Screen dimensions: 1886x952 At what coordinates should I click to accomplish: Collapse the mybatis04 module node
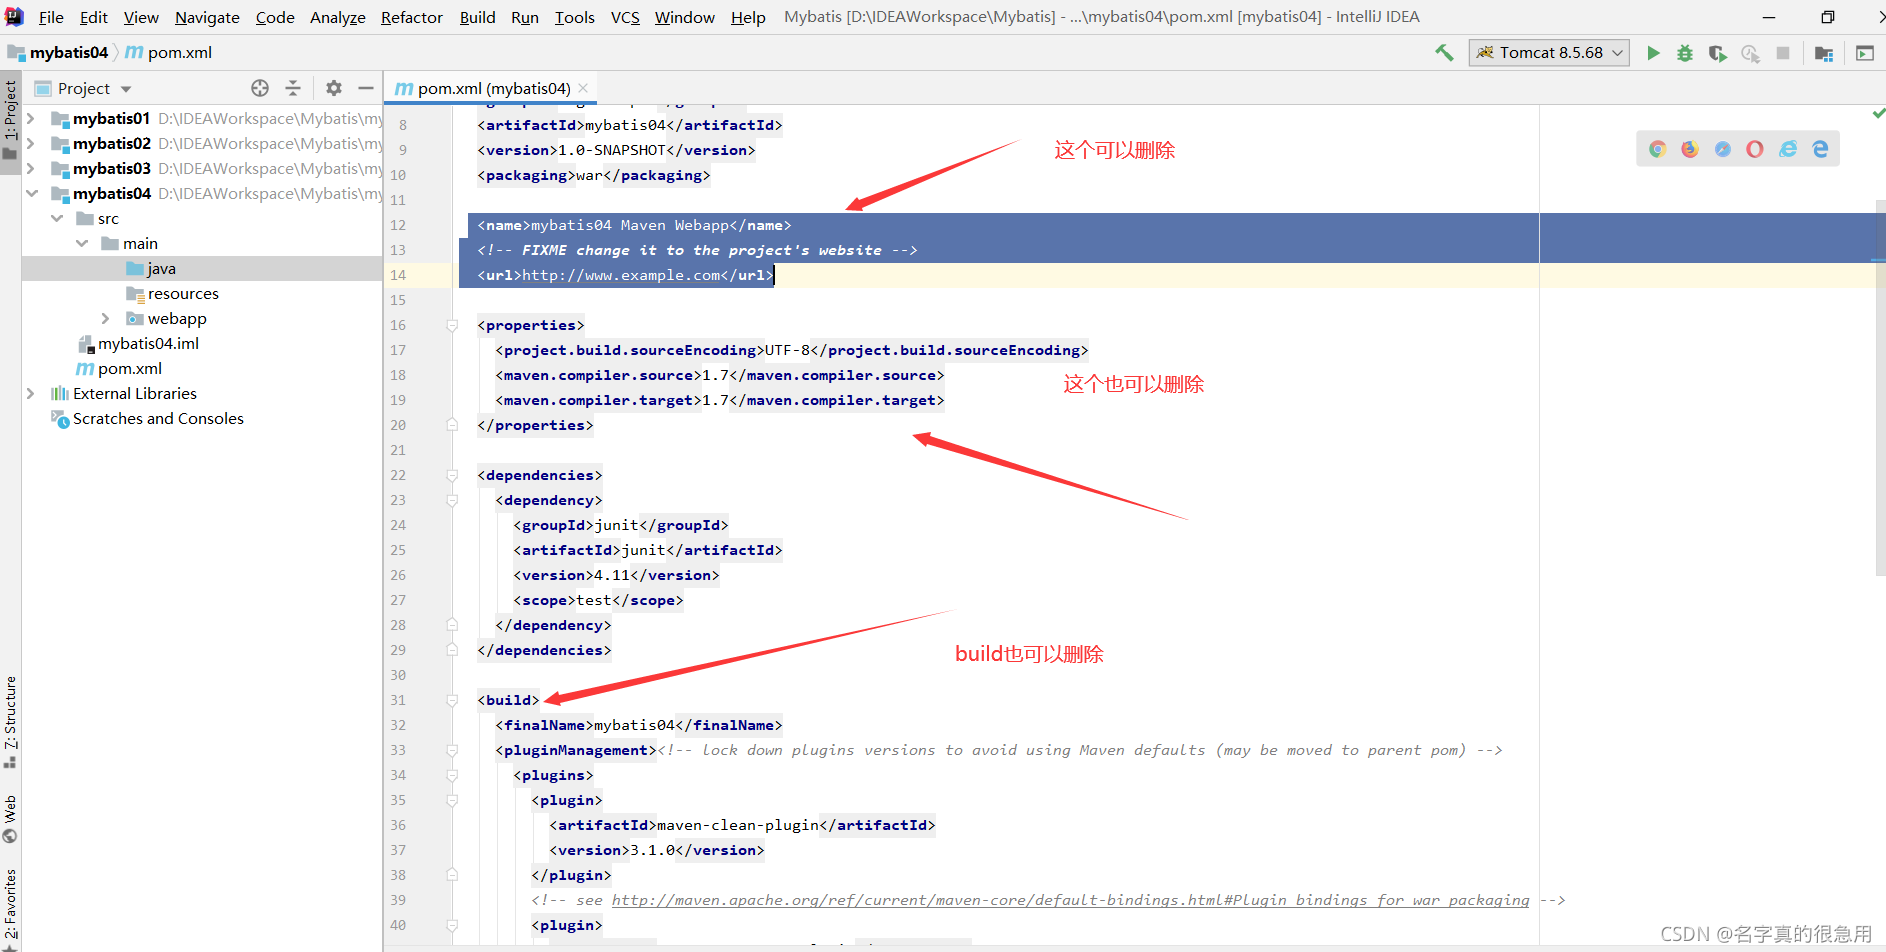point(32,193)
